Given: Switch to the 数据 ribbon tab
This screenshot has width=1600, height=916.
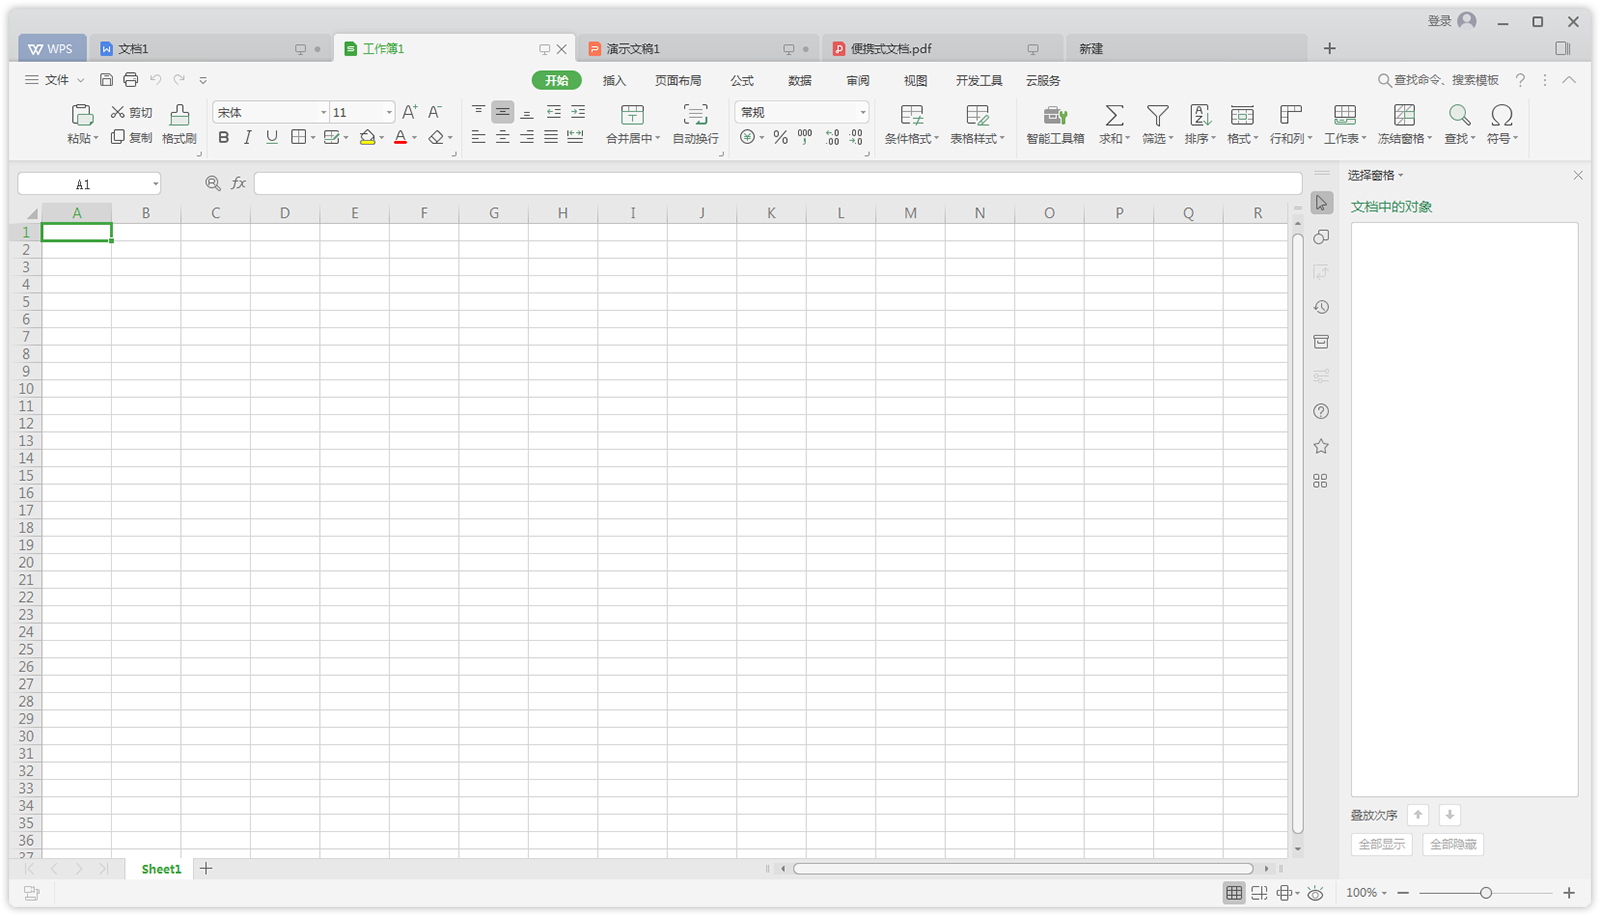Looking at the screenshot, I should click(800, 80).
